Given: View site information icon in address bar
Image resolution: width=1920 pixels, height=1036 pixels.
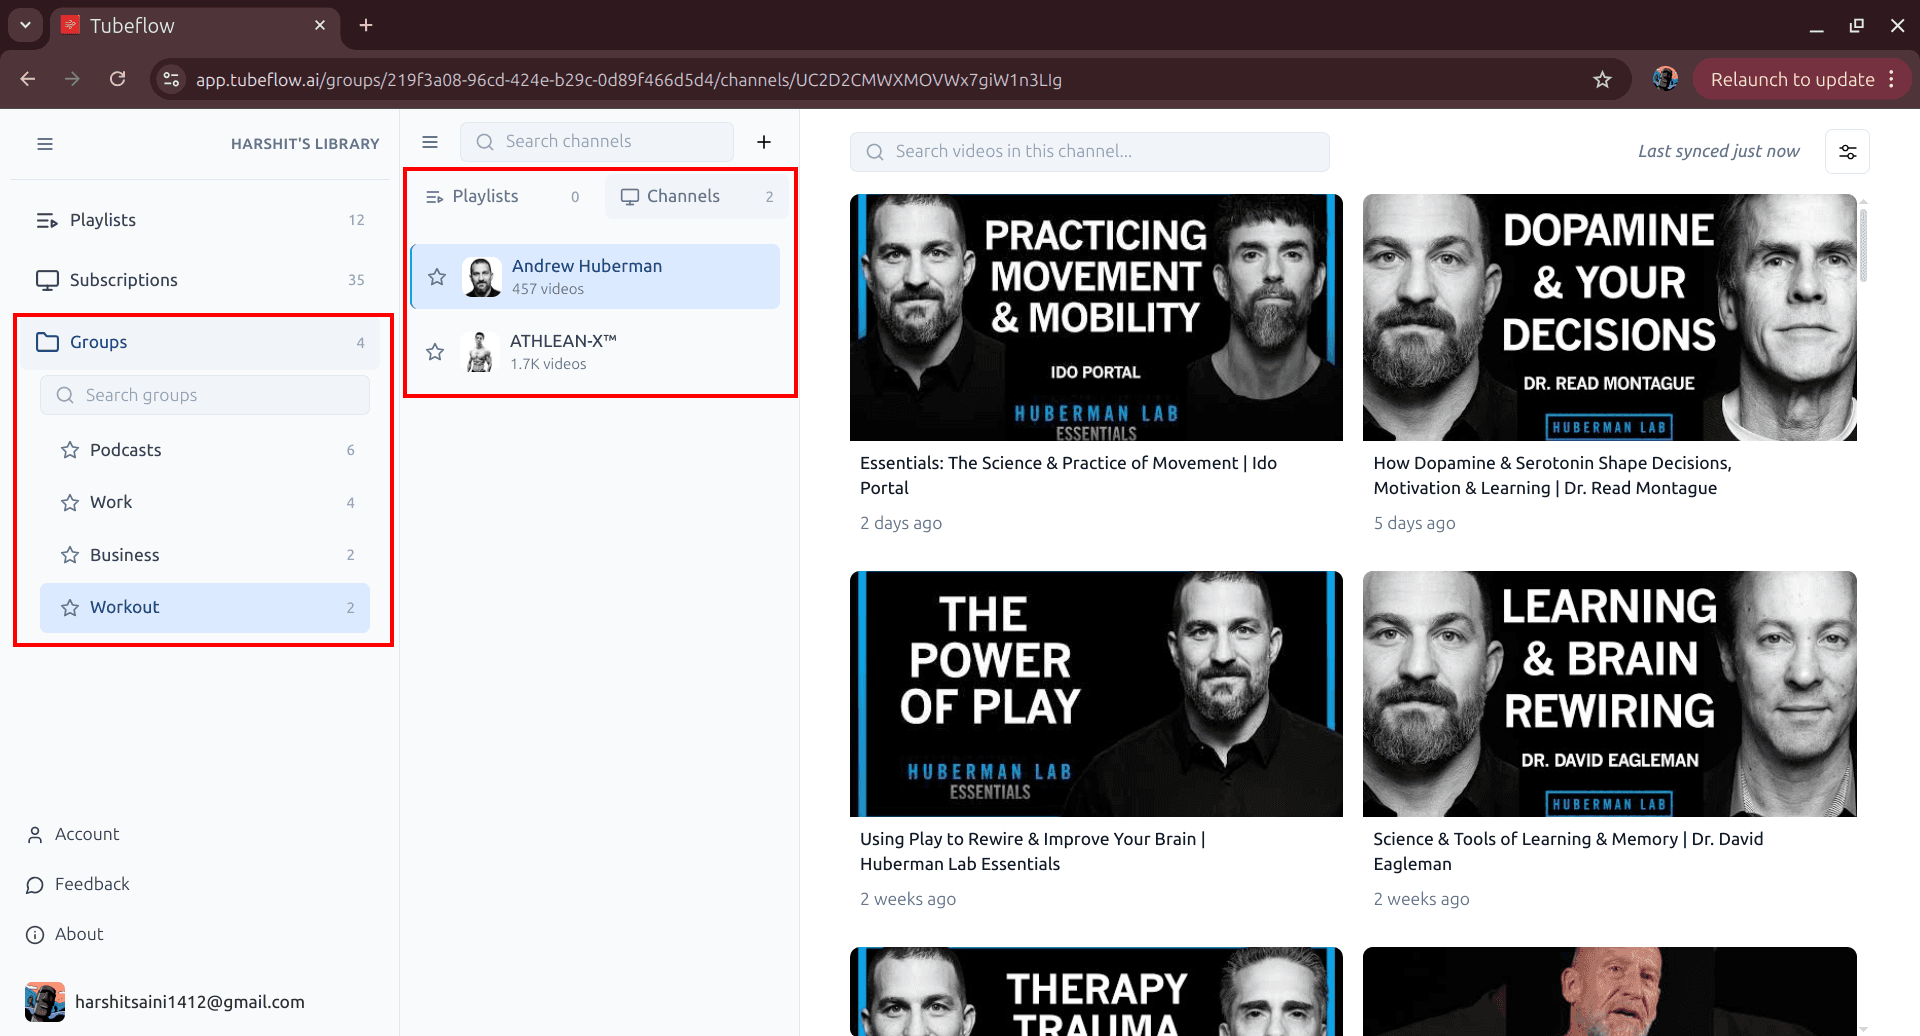Looking at the screenshot, I should (x=171, y=79).
